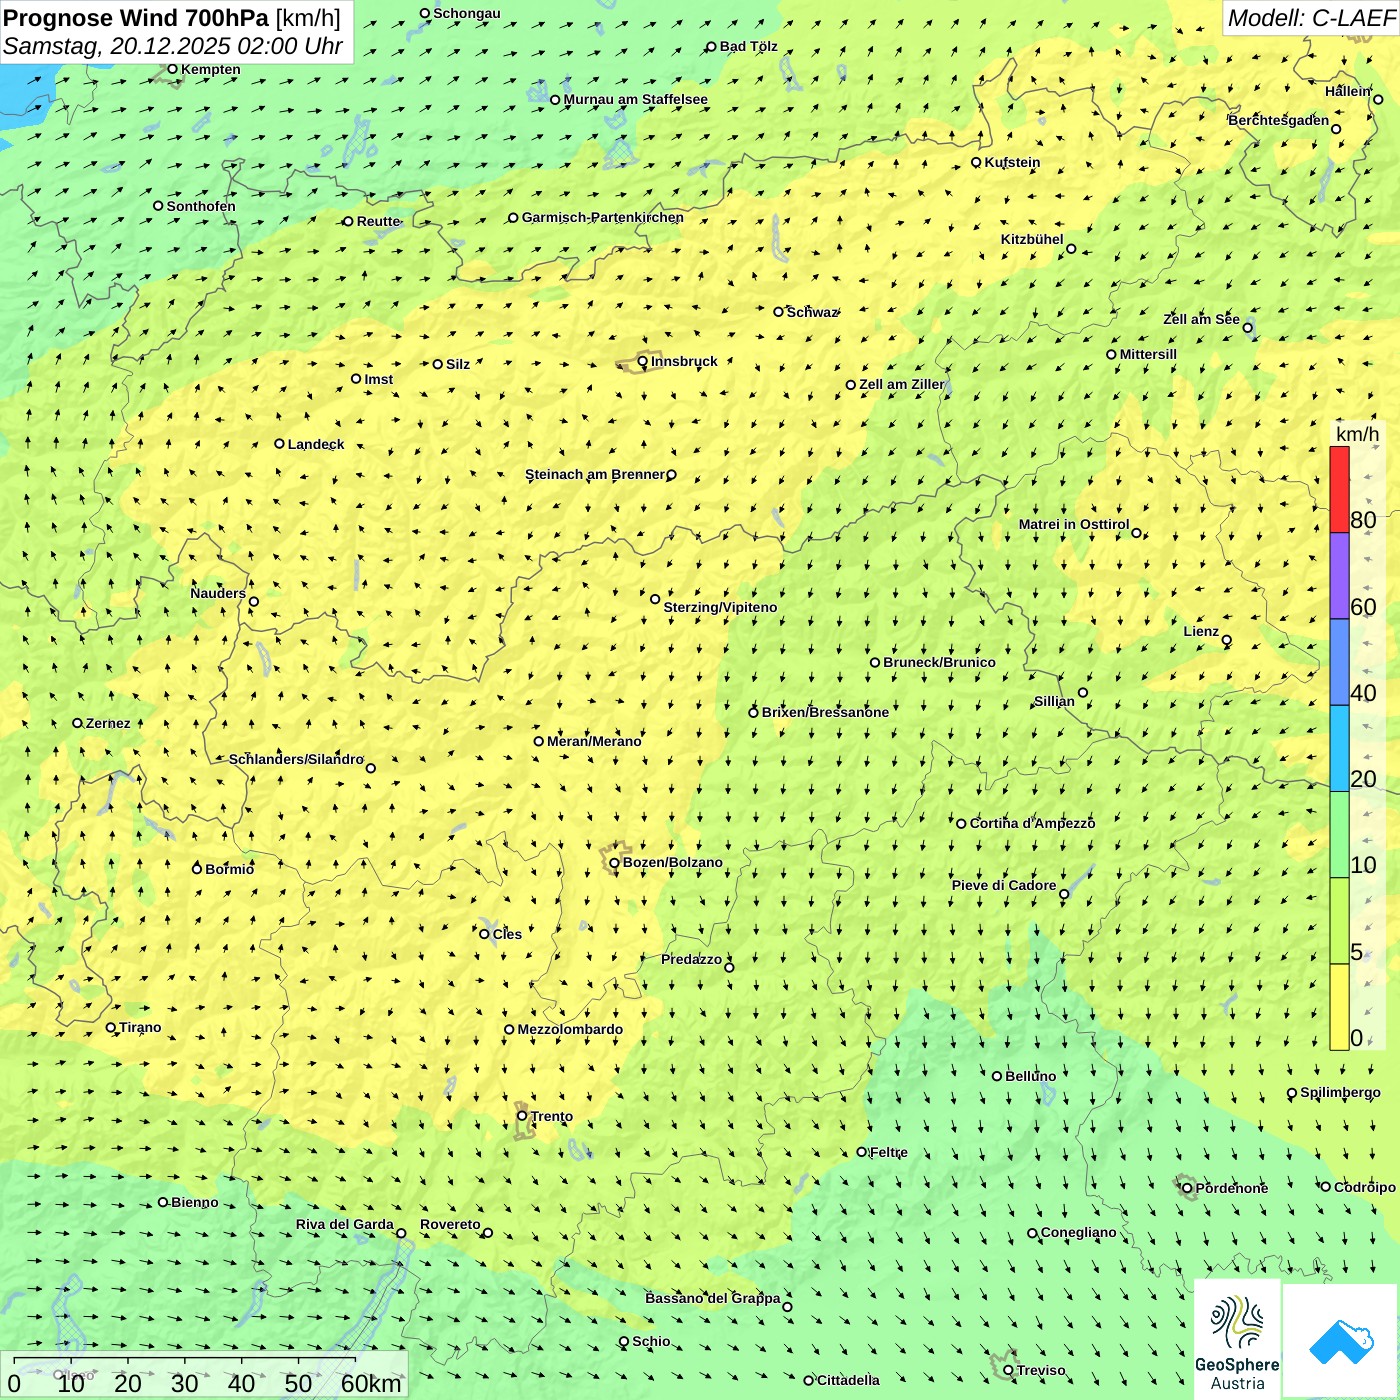Screen dimensions: 1400x1400
Task: Click the Schio label
Action: pos(651,1341)
